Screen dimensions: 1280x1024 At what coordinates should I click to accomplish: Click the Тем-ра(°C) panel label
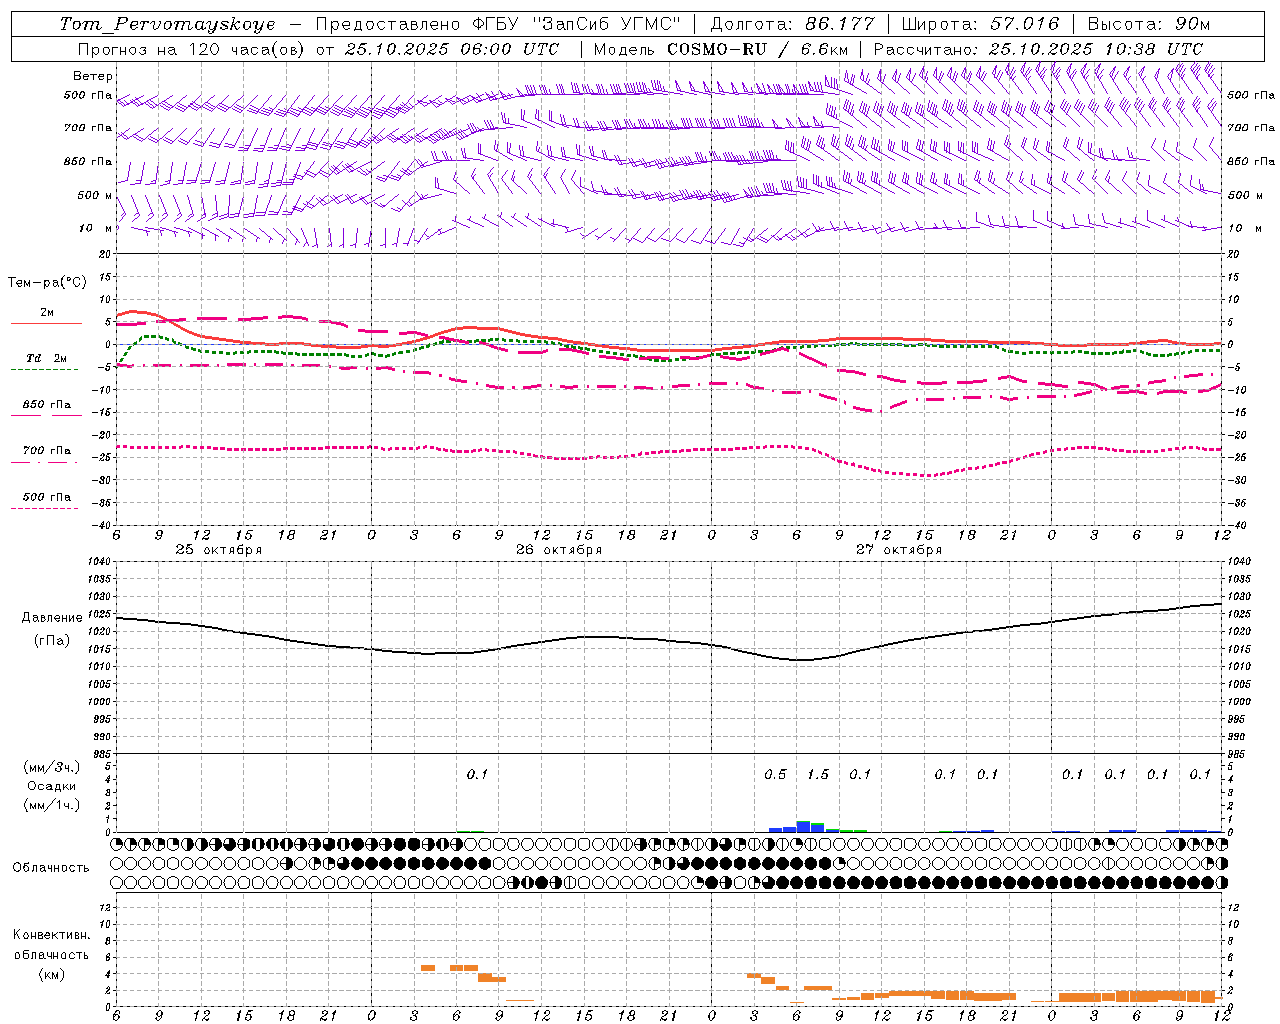[x=47, y=283]
